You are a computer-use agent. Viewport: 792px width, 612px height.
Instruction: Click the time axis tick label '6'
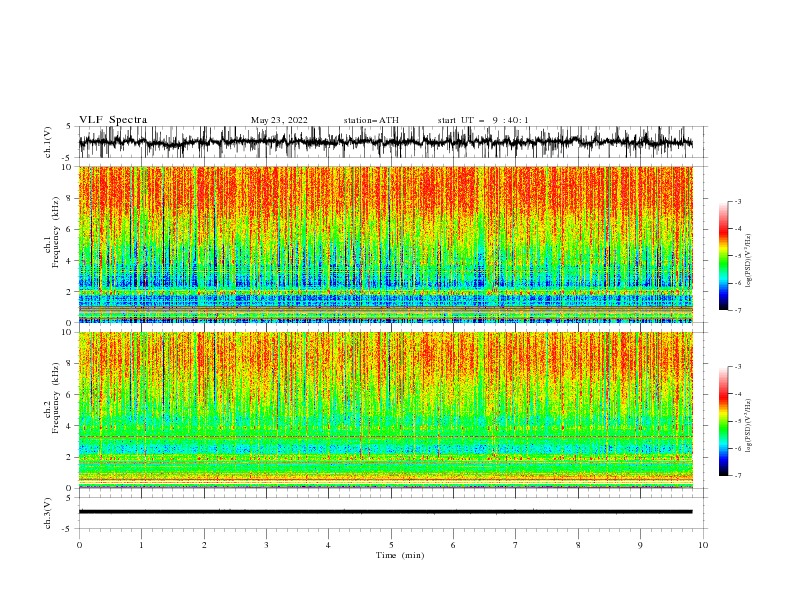click(x=454, y=545)
